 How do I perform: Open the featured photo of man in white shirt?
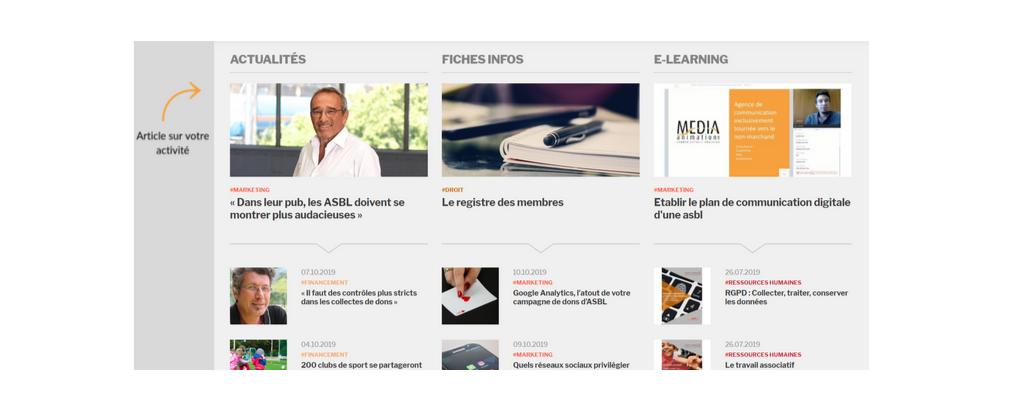click(x=328, y=130)
